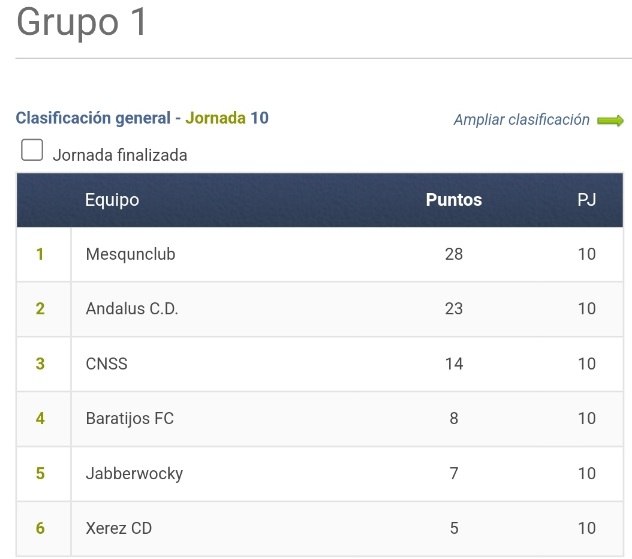Select Baratijos FC in the table
This screenshot has width=632, height=559.
pos(129,419)
